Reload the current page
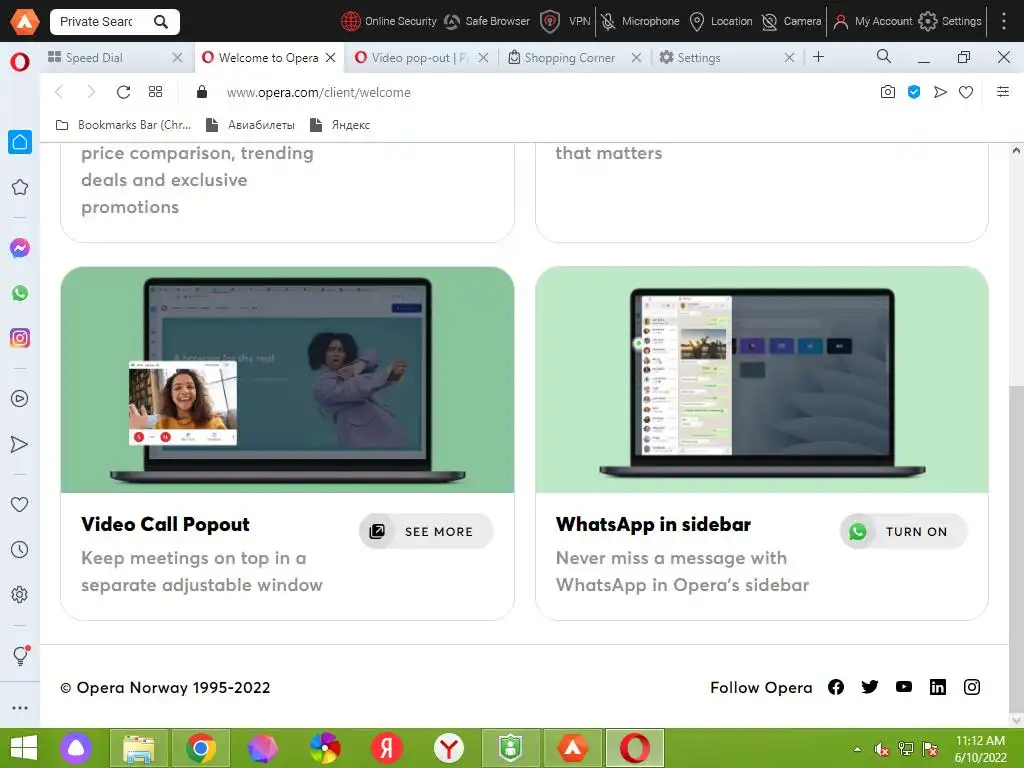This screenshot has width=1024, height=768. [x=123, y=92]
